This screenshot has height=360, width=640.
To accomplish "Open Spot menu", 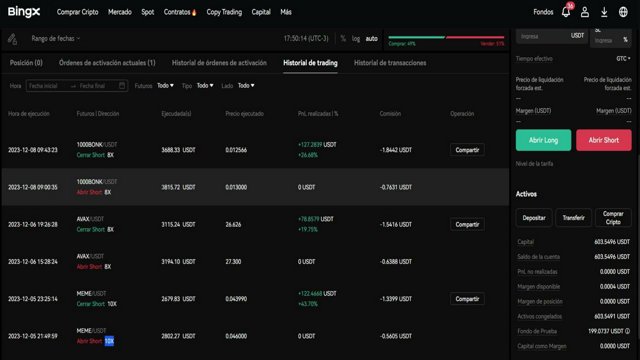I will click(x=148, y=12).
